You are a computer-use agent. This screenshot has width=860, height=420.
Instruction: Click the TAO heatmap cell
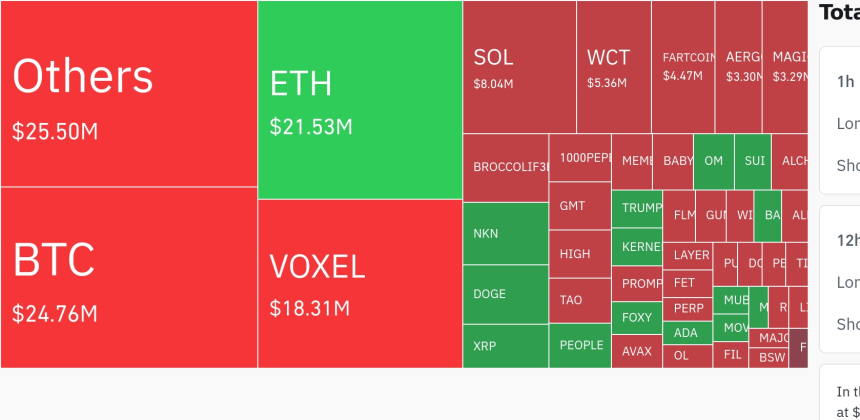point(579,300)
